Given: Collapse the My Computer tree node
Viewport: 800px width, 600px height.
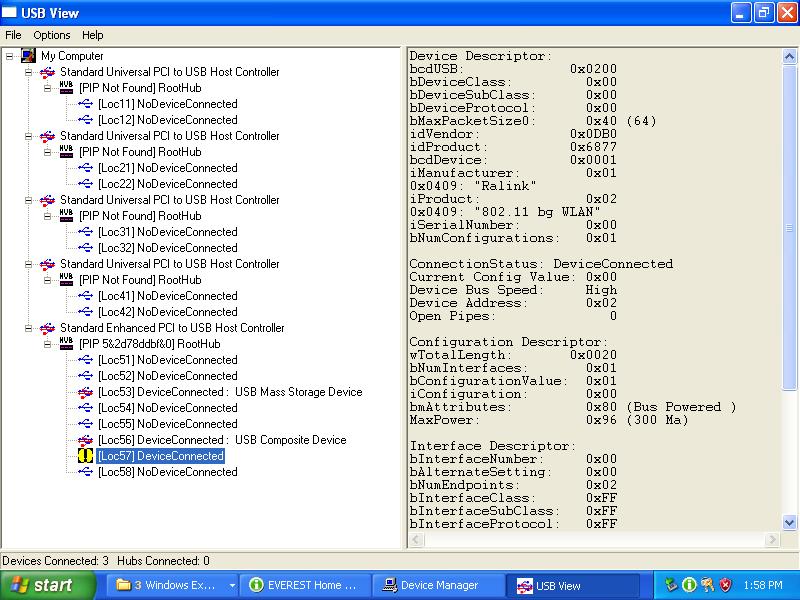Looking at the screenshot, I should (x=10, y=56).
